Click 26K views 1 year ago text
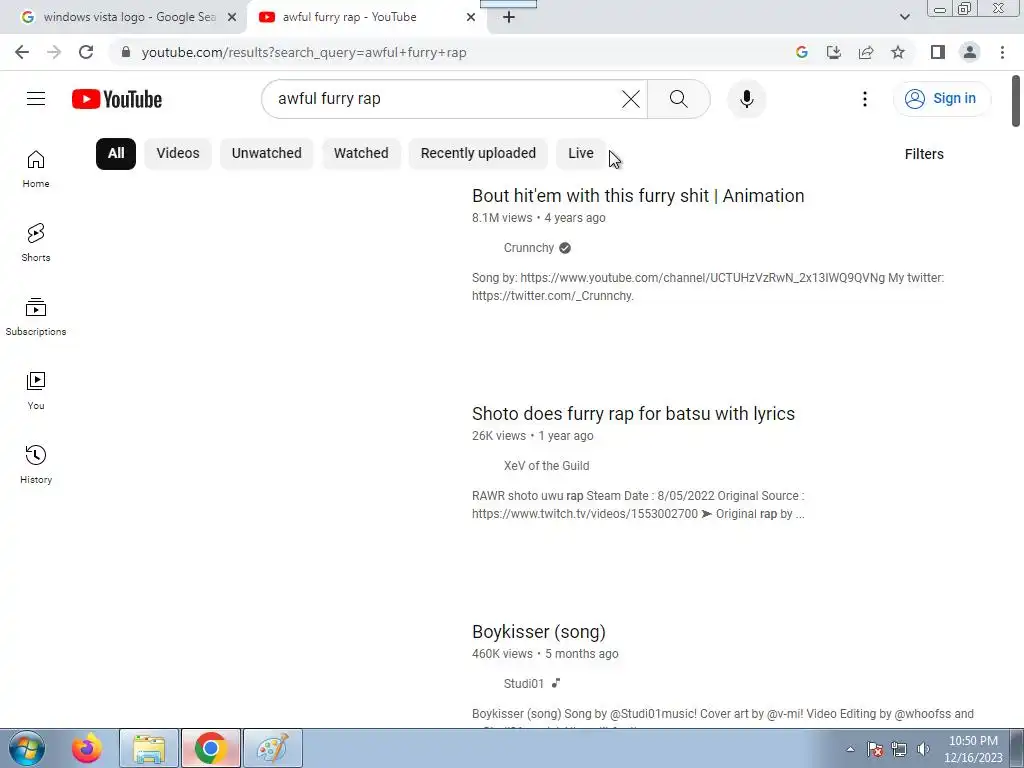The width and height of the screenshot is (1024, 768). point(533,436)
